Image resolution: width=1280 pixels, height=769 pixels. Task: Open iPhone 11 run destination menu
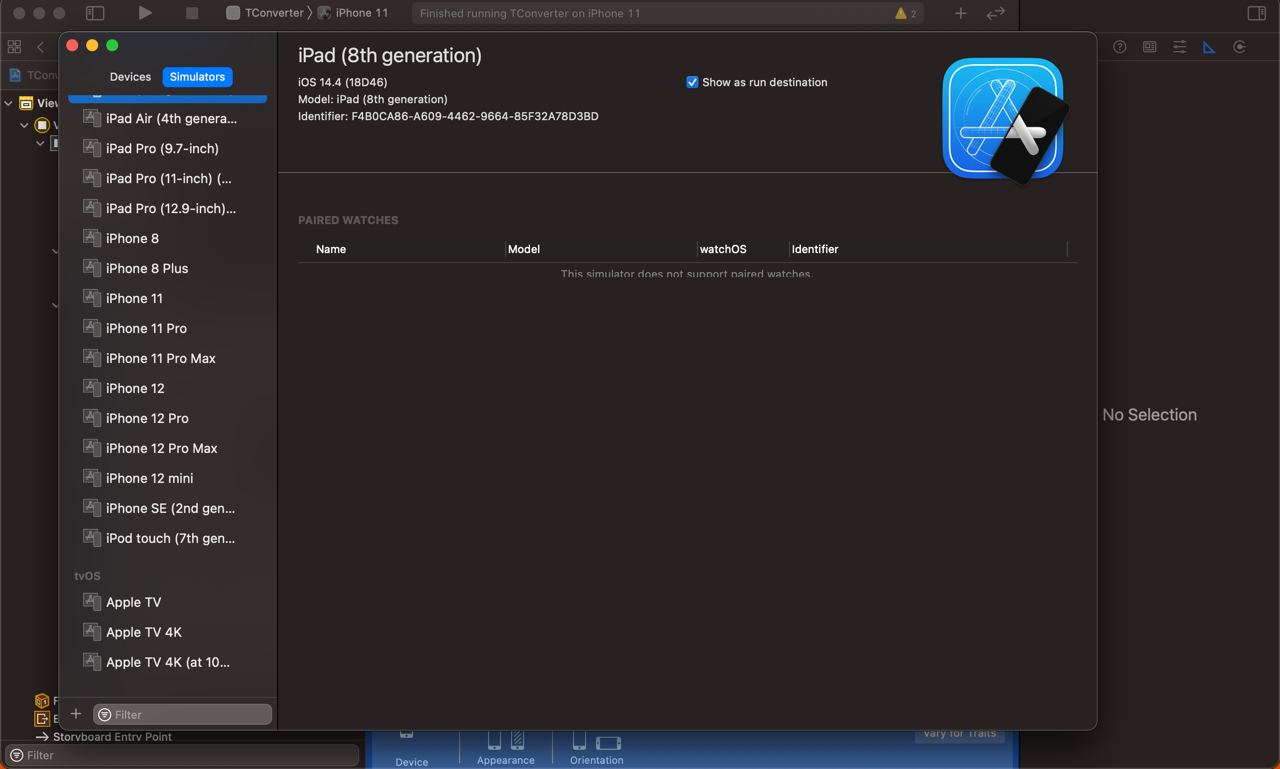353,13
